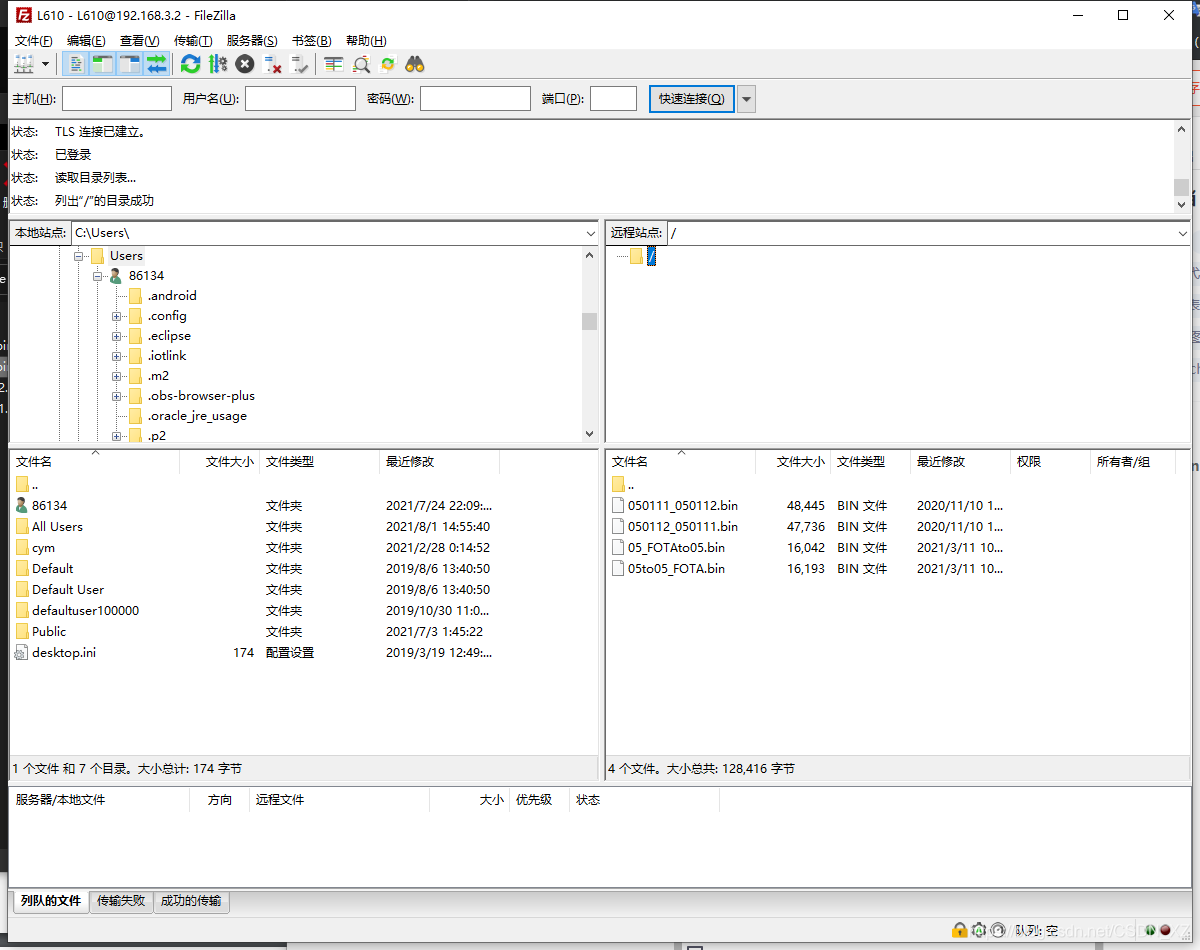Open the Site Manager icon
Image resolution: width=1200 pixels, height=950 pixels.
click(24, 64)
